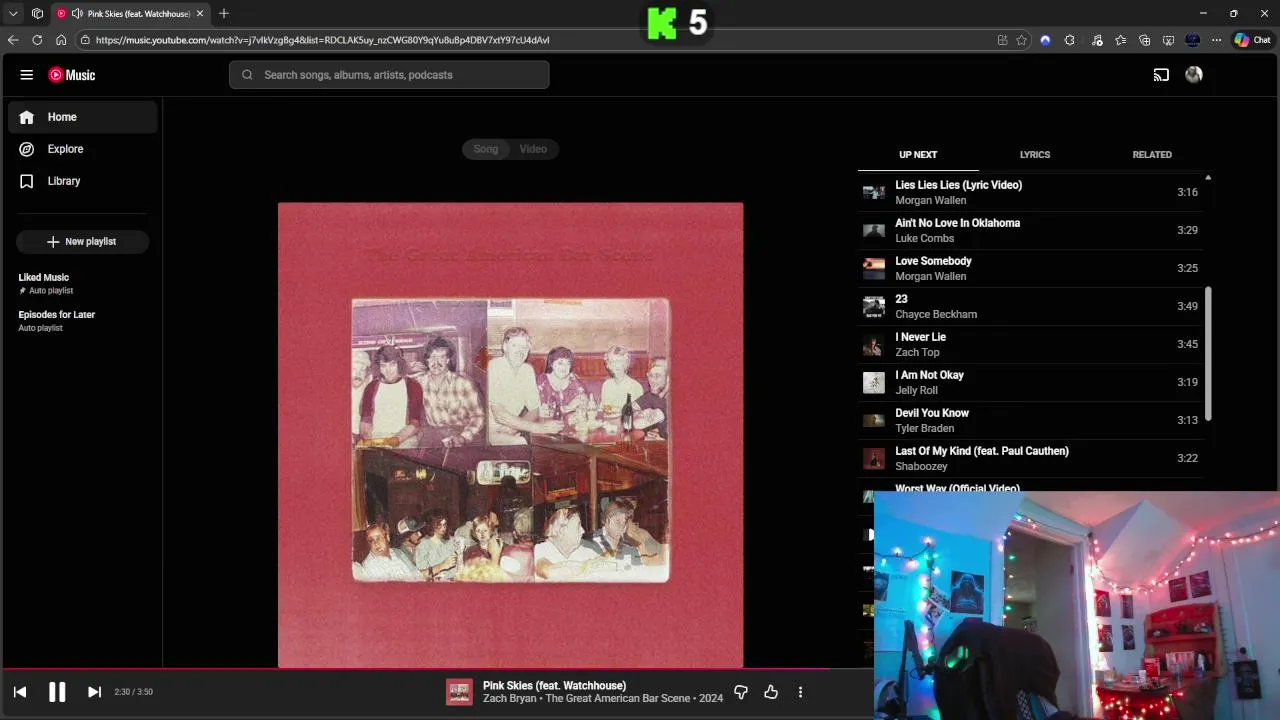Open the tab search dropdown arrow
The width and height of the screenshot is (1280, 720).
[x=13, y=14]
